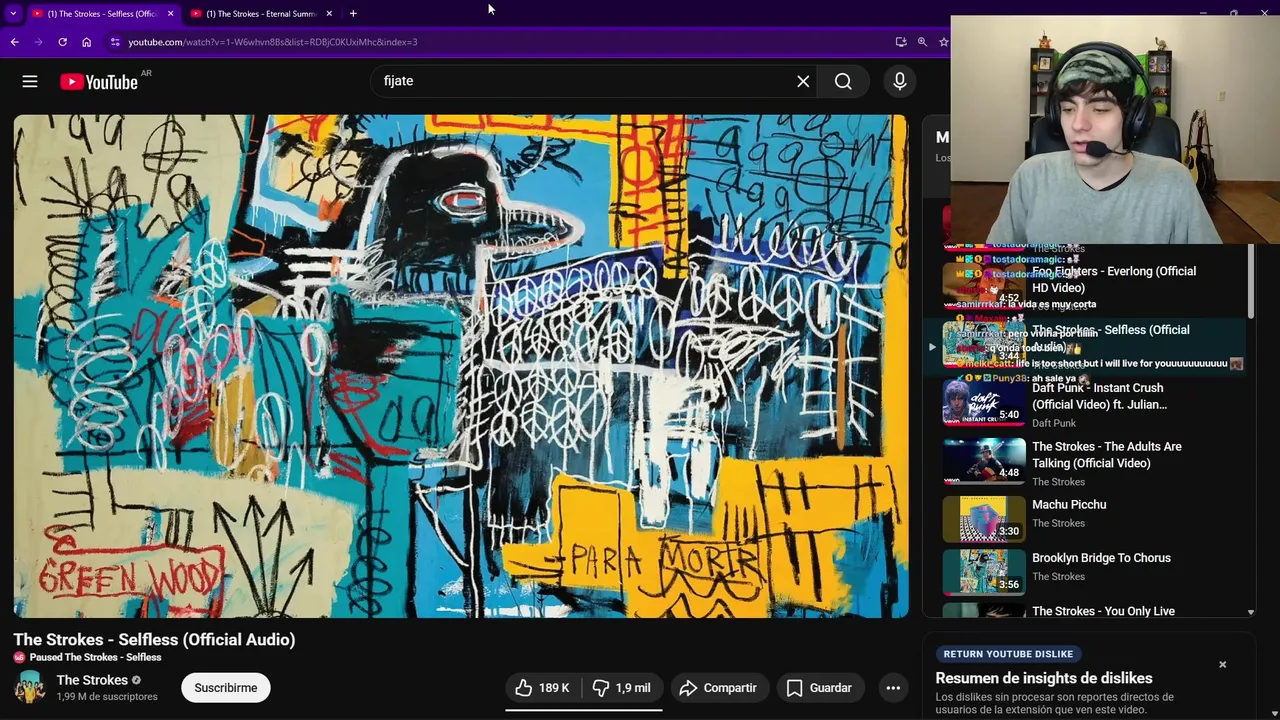This screenshot has height=720, width=1280.
Task: Open the browser home page icon
Action: (x=86, y=42)
